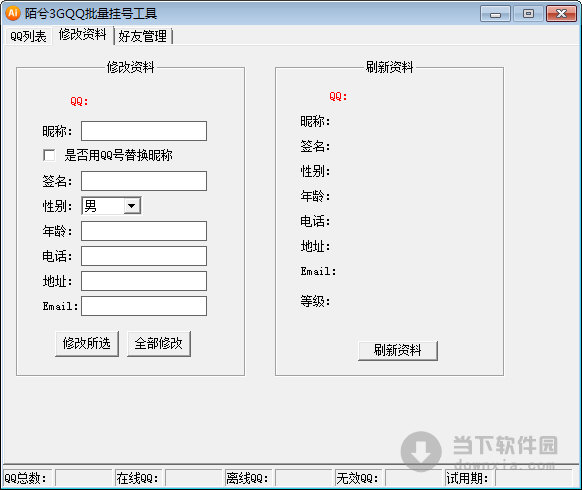
Task: Click the 昵称: label in 刷新资料 group
Action: point(315,121)
